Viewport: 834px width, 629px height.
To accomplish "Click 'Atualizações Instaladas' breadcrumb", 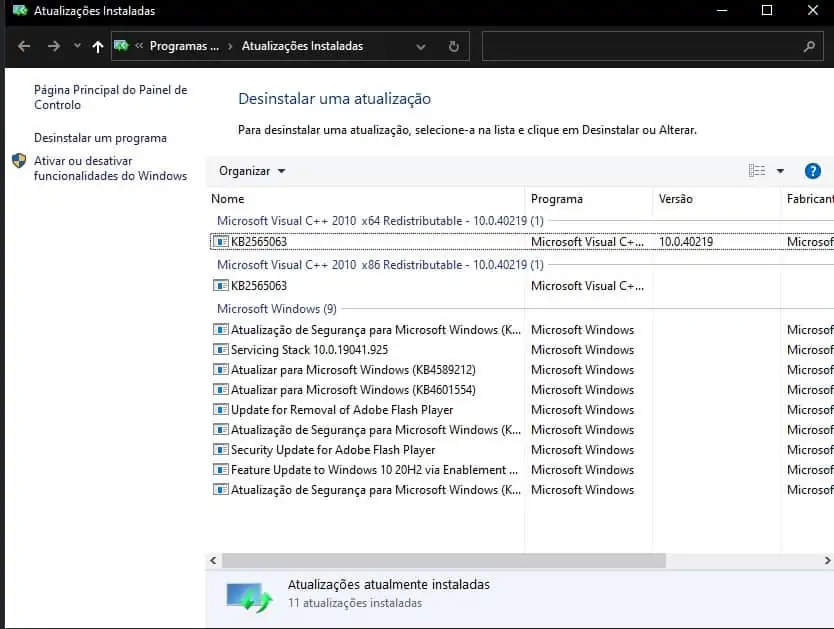I will 302,46.
